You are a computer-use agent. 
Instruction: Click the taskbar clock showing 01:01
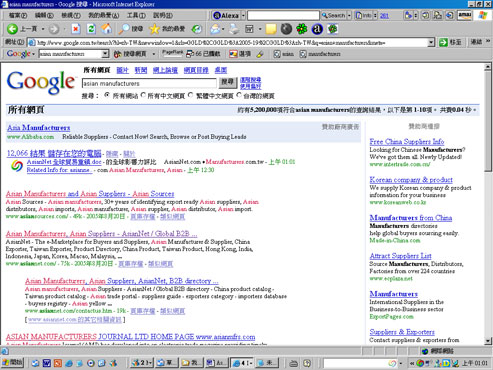pos(475,363)
